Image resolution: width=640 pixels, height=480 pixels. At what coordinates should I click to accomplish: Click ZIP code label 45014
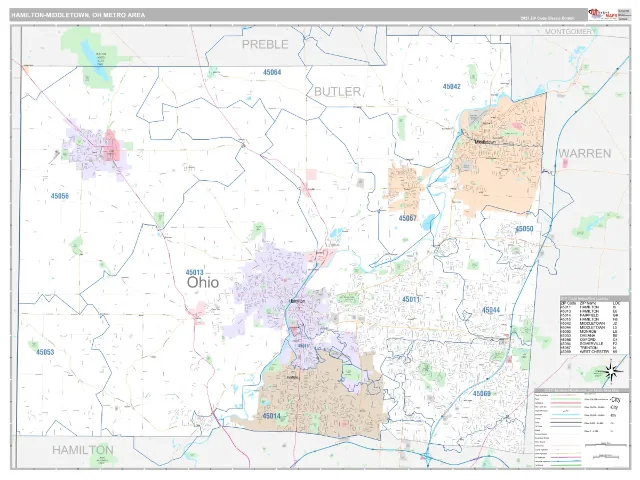click(x=271, y=416)
